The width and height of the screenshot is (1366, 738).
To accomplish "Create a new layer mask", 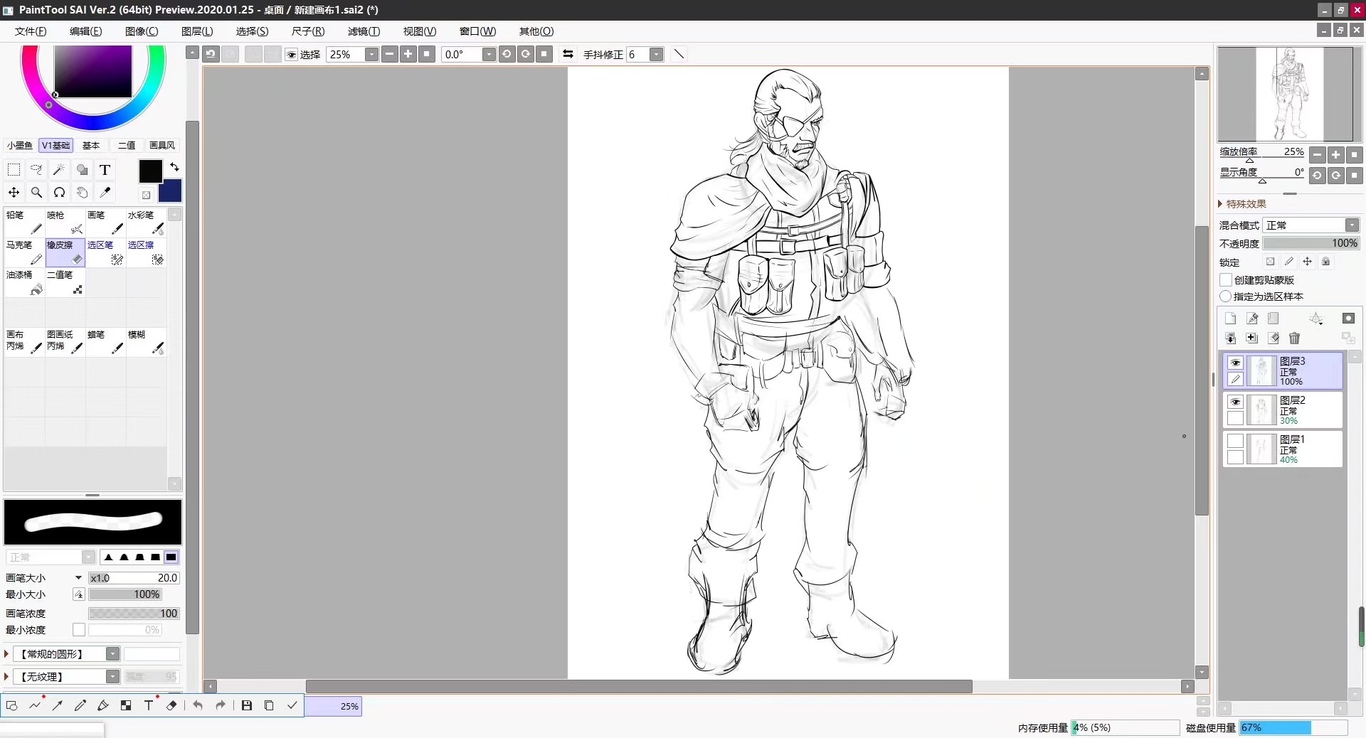I will coord(1348,318).
